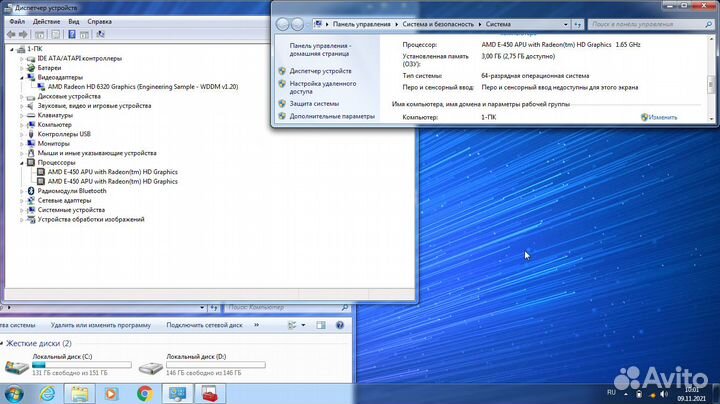Select Local Disk (C:) drive
Screen dimensions: 720x404
(x=62, y=363)
